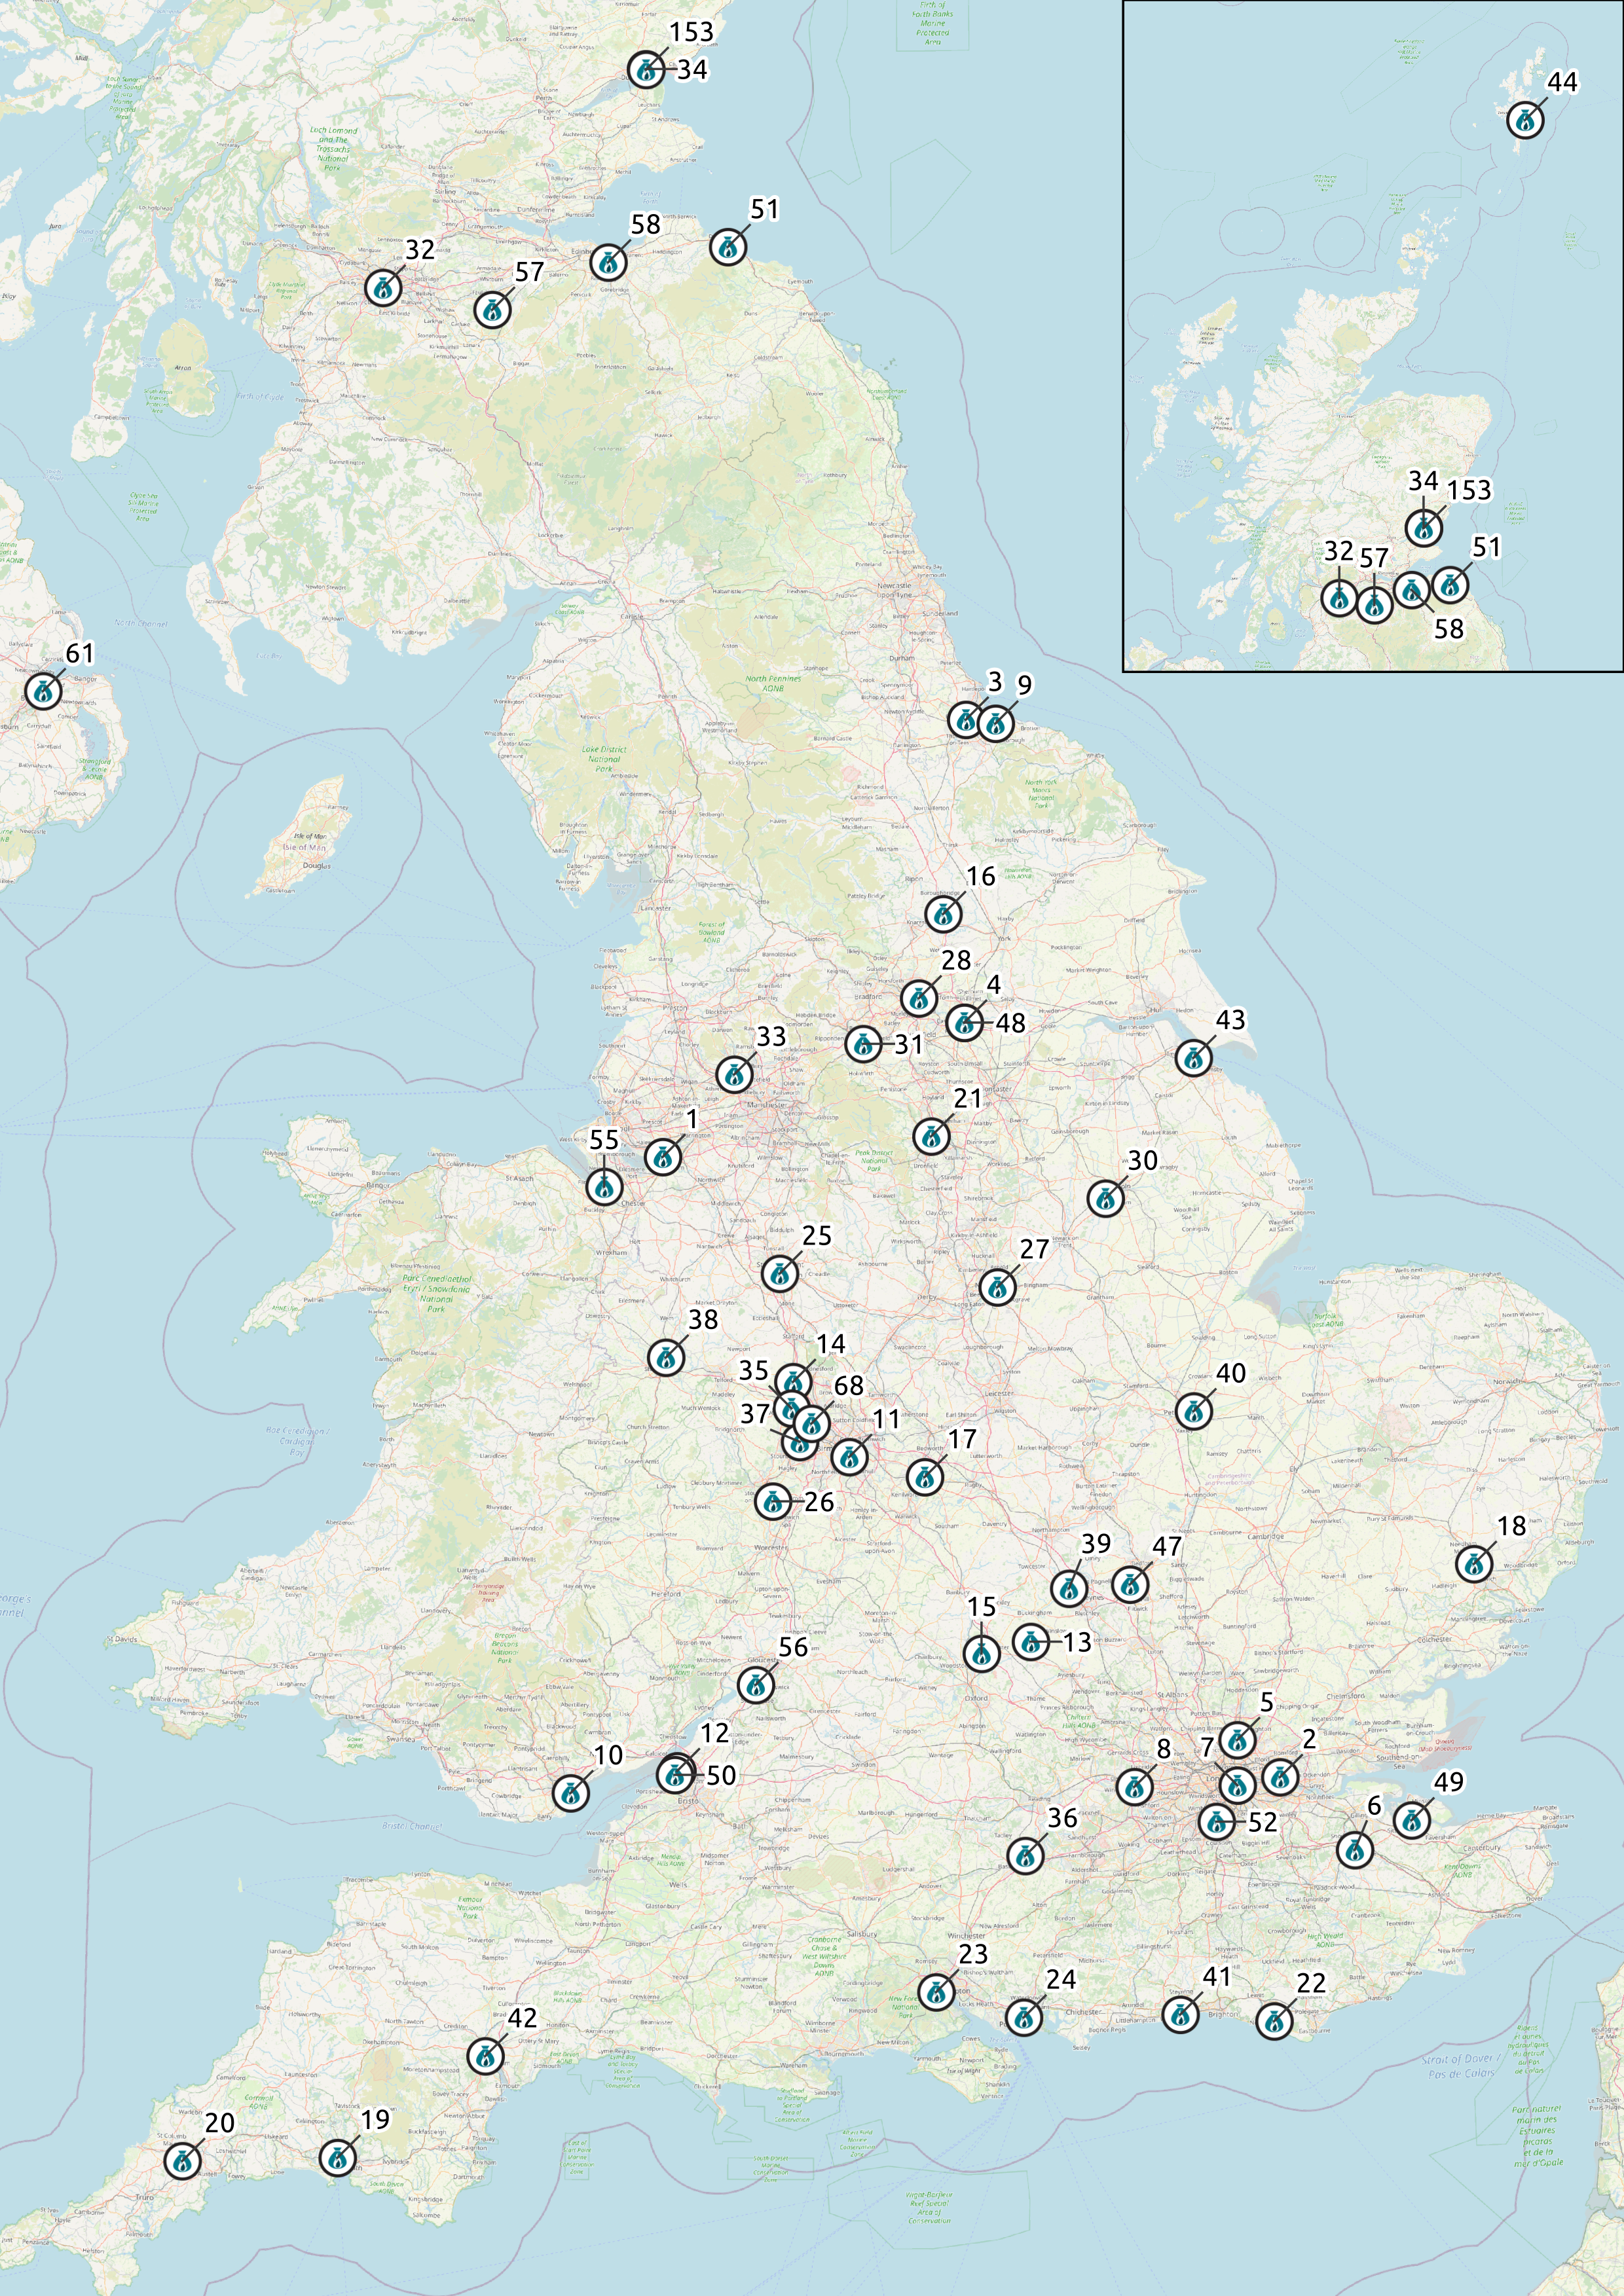Select marker 19 in Devon
This screenshot has width=1624, height=2296.
pos(337,2158)
